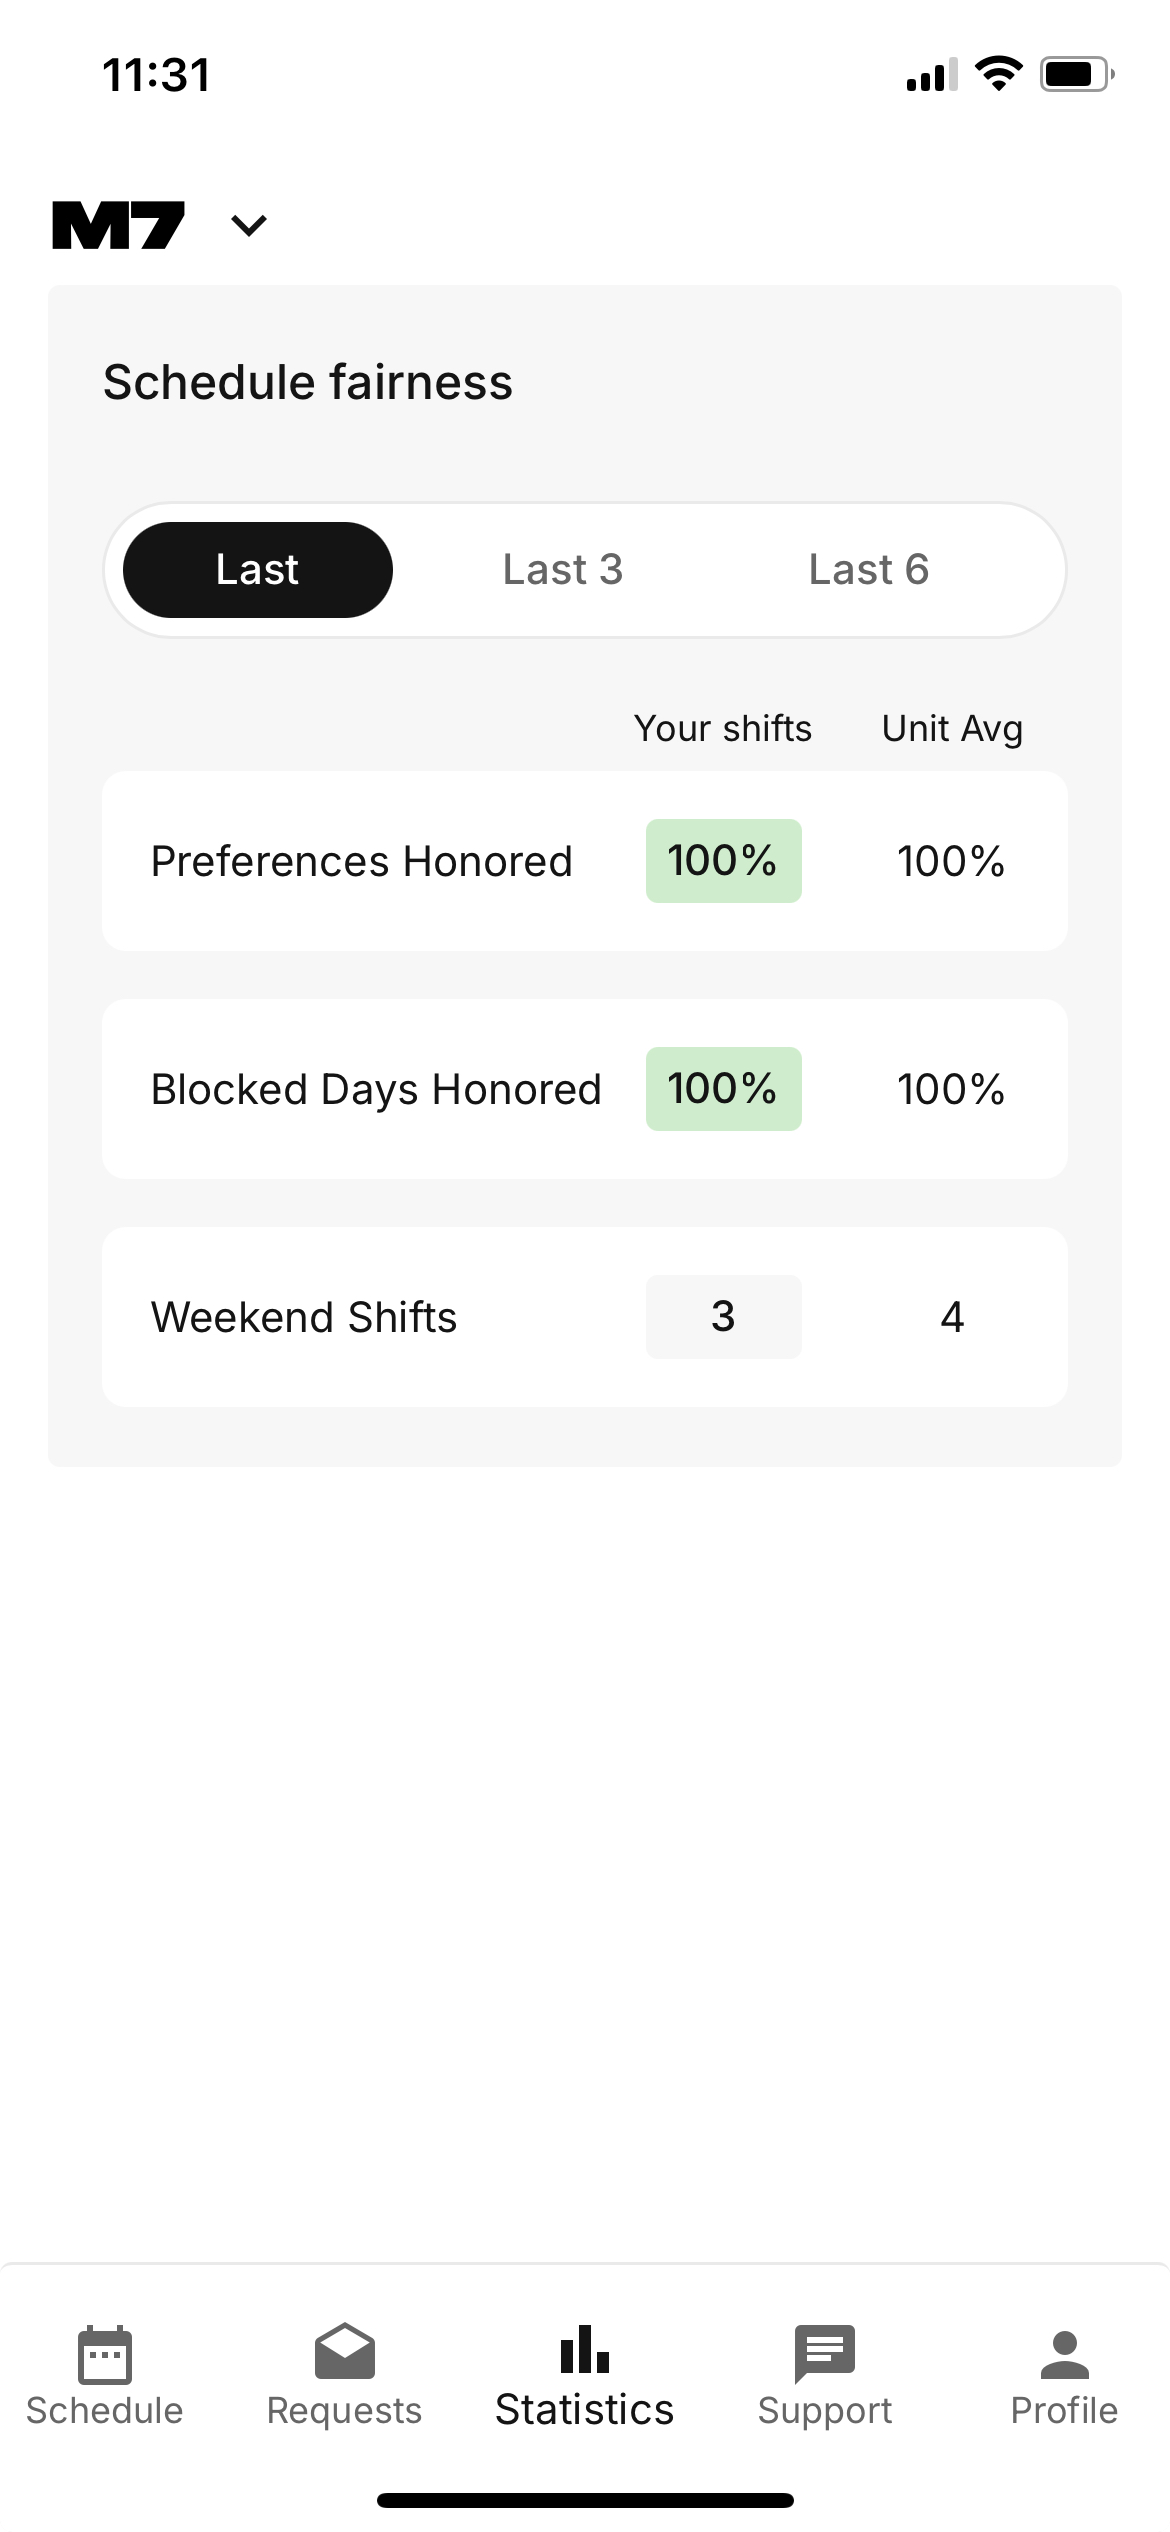The height and width of the screenshot is (2532, 1170).
Task: Tap your 100% Blocked Days badge
Action: [723, 1089]
